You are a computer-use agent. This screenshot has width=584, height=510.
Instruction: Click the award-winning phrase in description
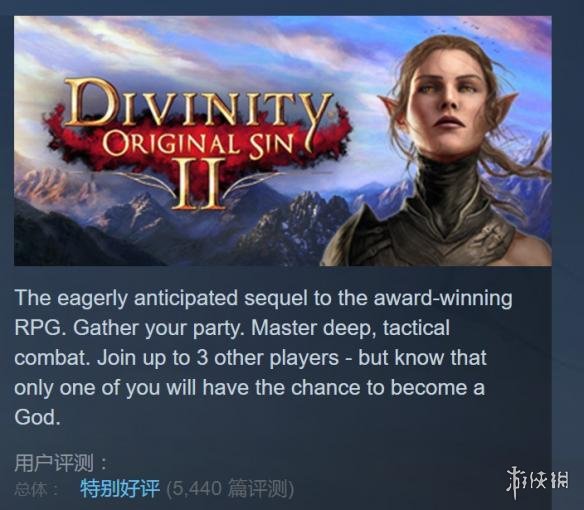[x=442, y=298]
